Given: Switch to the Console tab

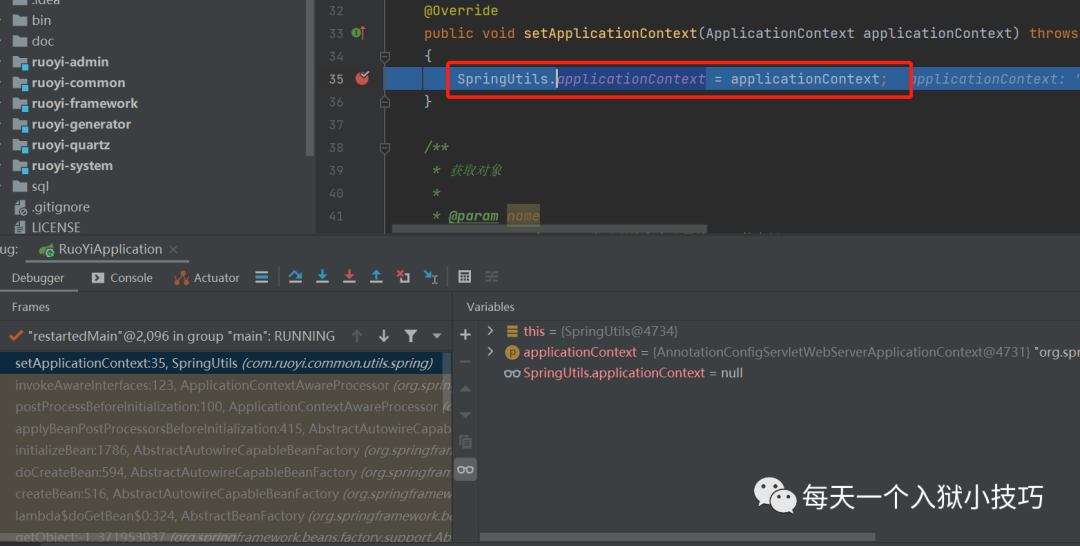Looking at the screenshot, I should coord(122,278).
